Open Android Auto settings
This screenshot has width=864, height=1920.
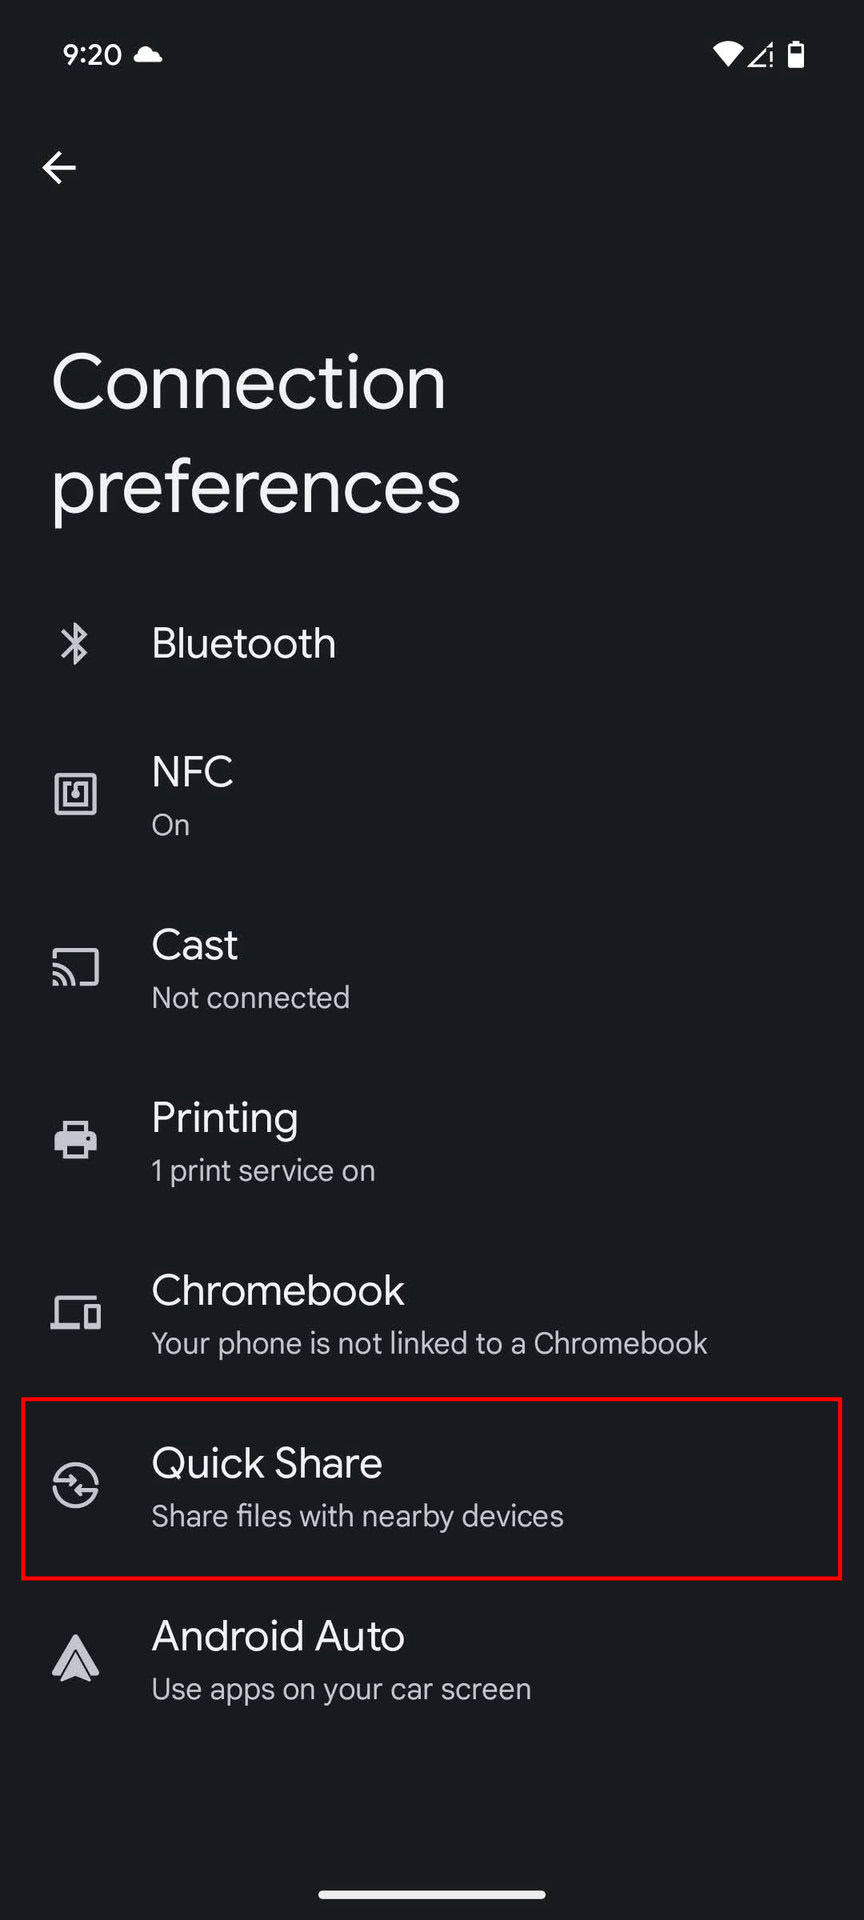coord(278,1637)
